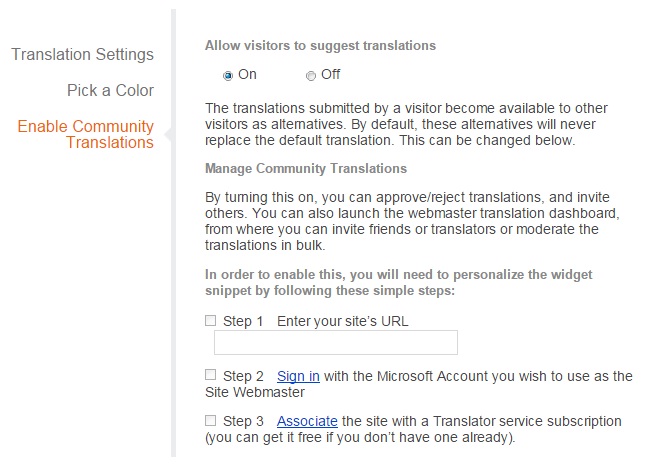The width and height of the screenshot is (651, 468).
Task: Open the Translation Settings section
Action: tap(83, 54)
